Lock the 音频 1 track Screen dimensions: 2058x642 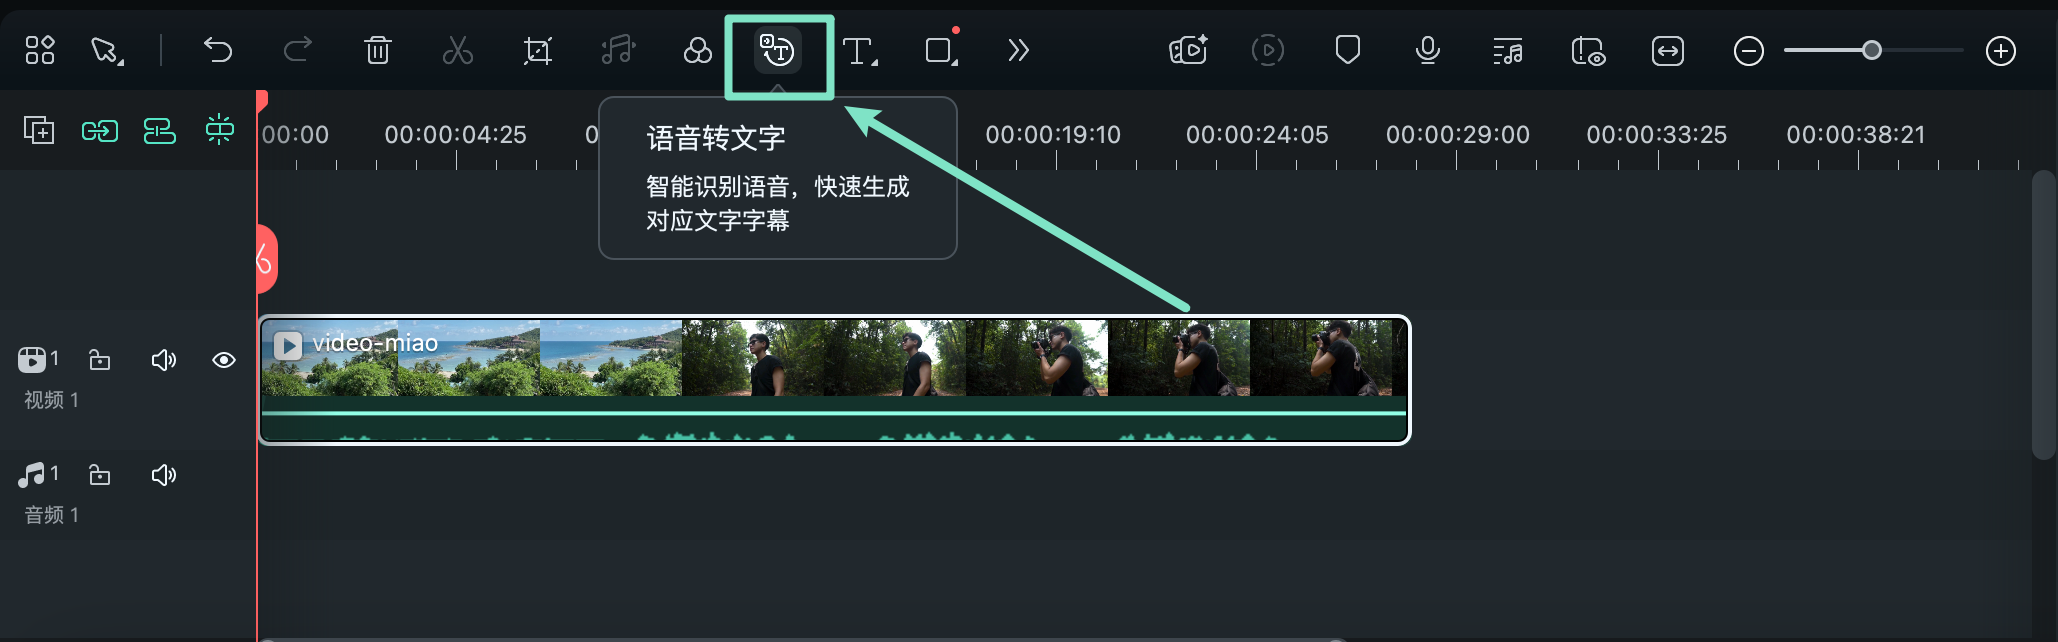100,474
